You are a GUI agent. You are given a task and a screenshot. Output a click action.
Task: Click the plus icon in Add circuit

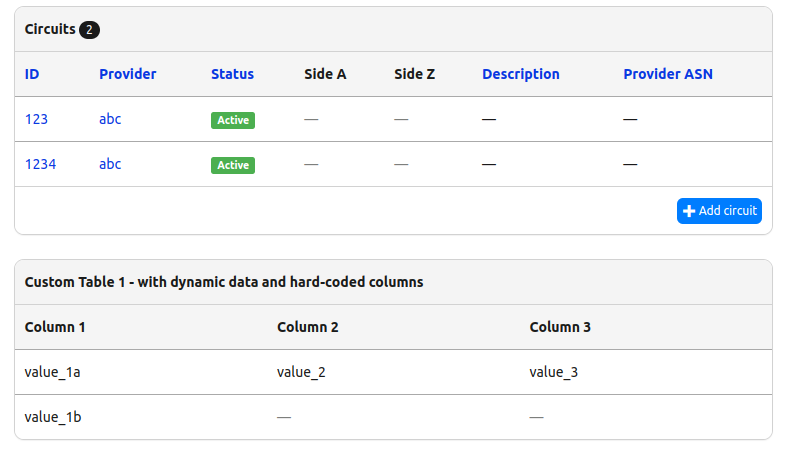coord(688,211)
